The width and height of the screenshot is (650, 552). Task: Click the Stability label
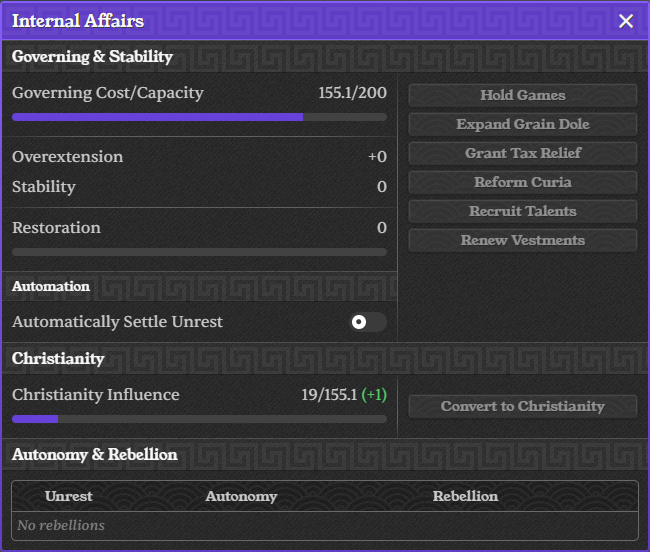pyautogui.click(x=44, y=187)
